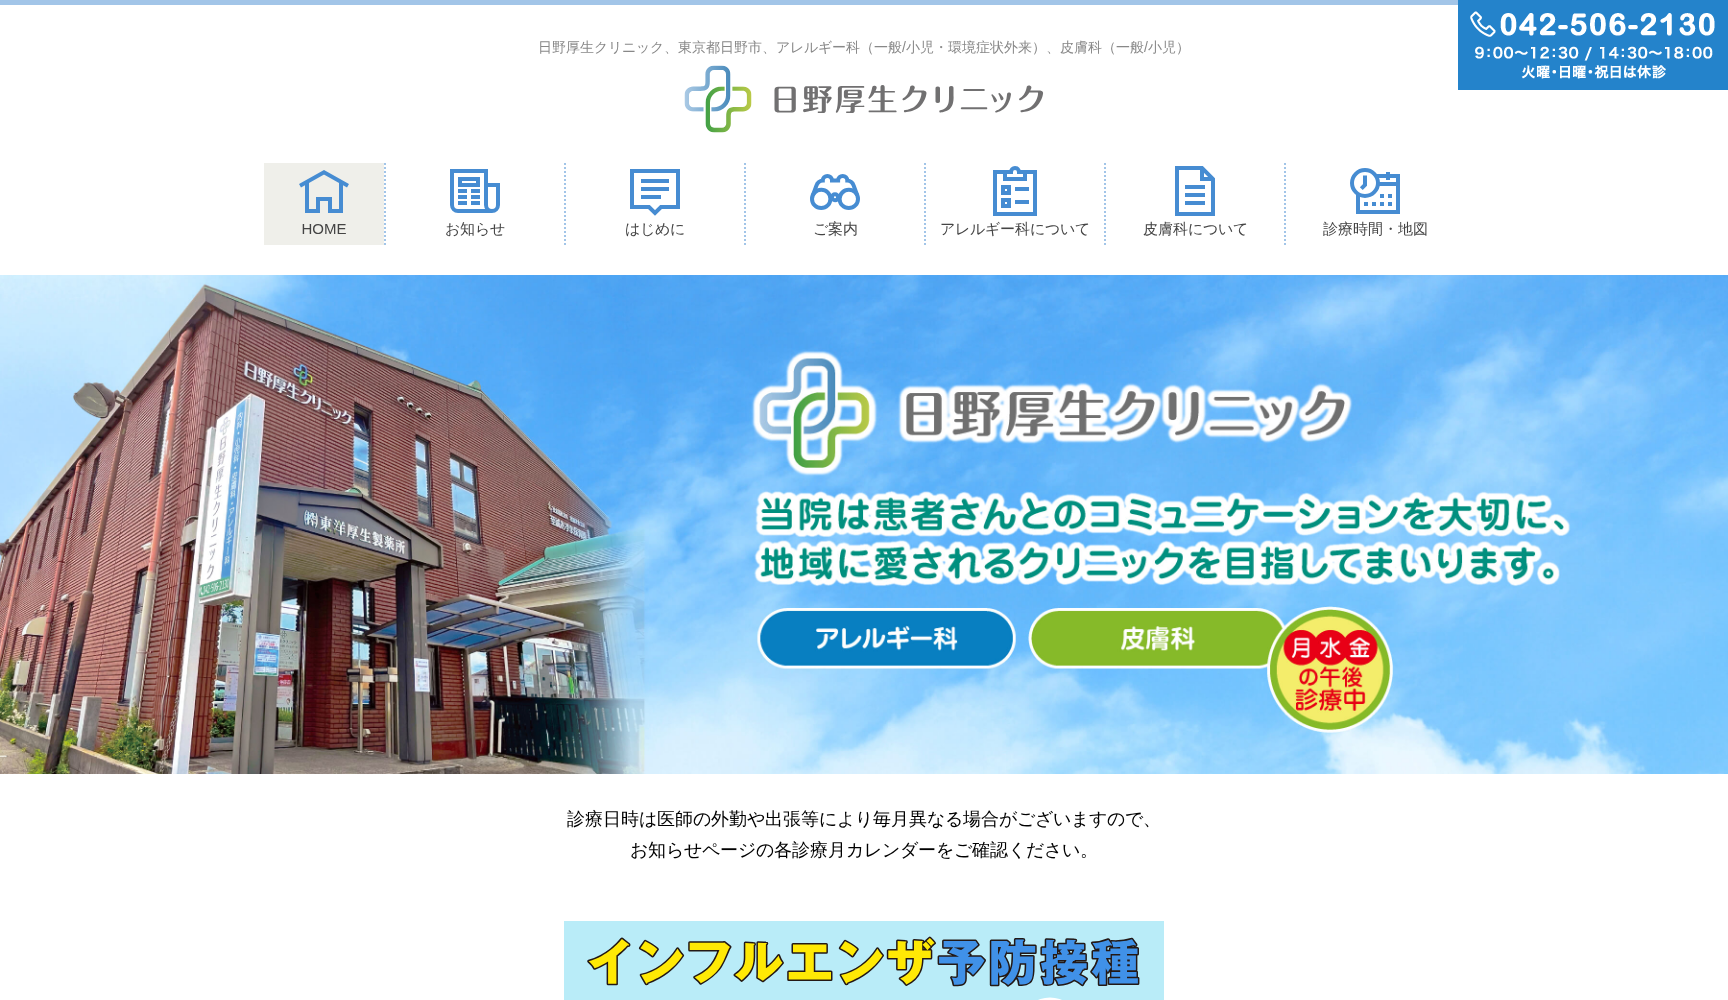The height and width of the screenshot is (1000, 1728).
Task: Select the ご案内 binoculars icon
Action: click(x=836, y=192)
